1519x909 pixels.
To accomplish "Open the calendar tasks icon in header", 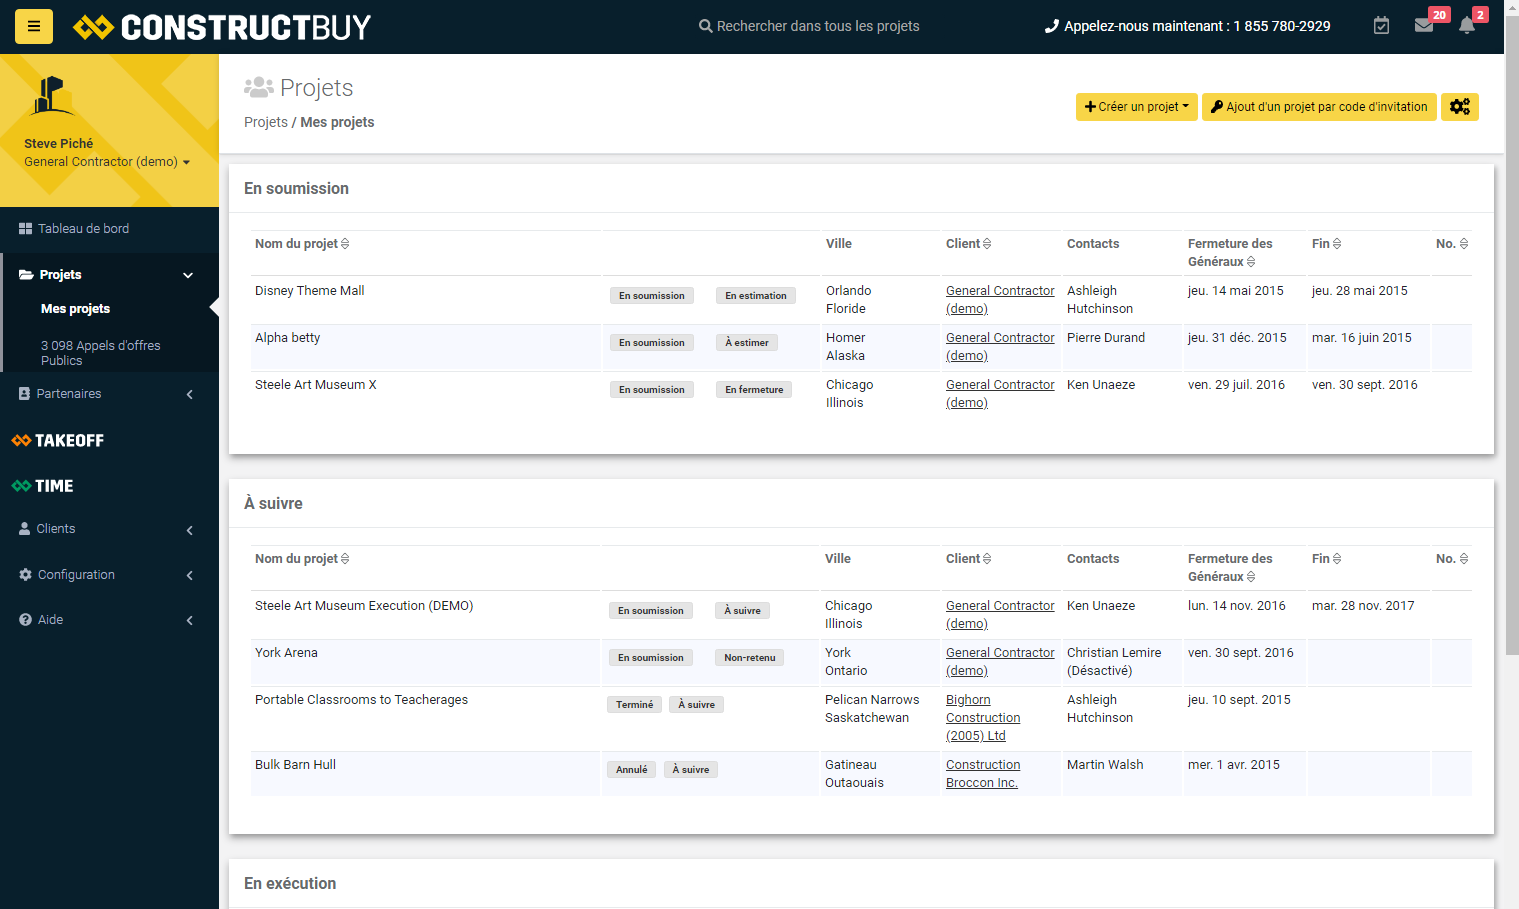I will coord(1381,26).
